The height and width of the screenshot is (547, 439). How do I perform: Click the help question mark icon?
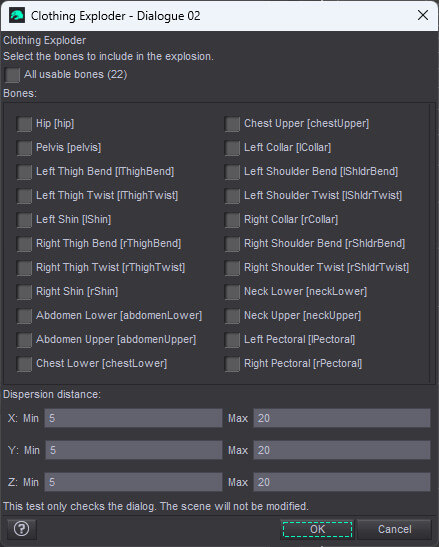tap(22, 529)
